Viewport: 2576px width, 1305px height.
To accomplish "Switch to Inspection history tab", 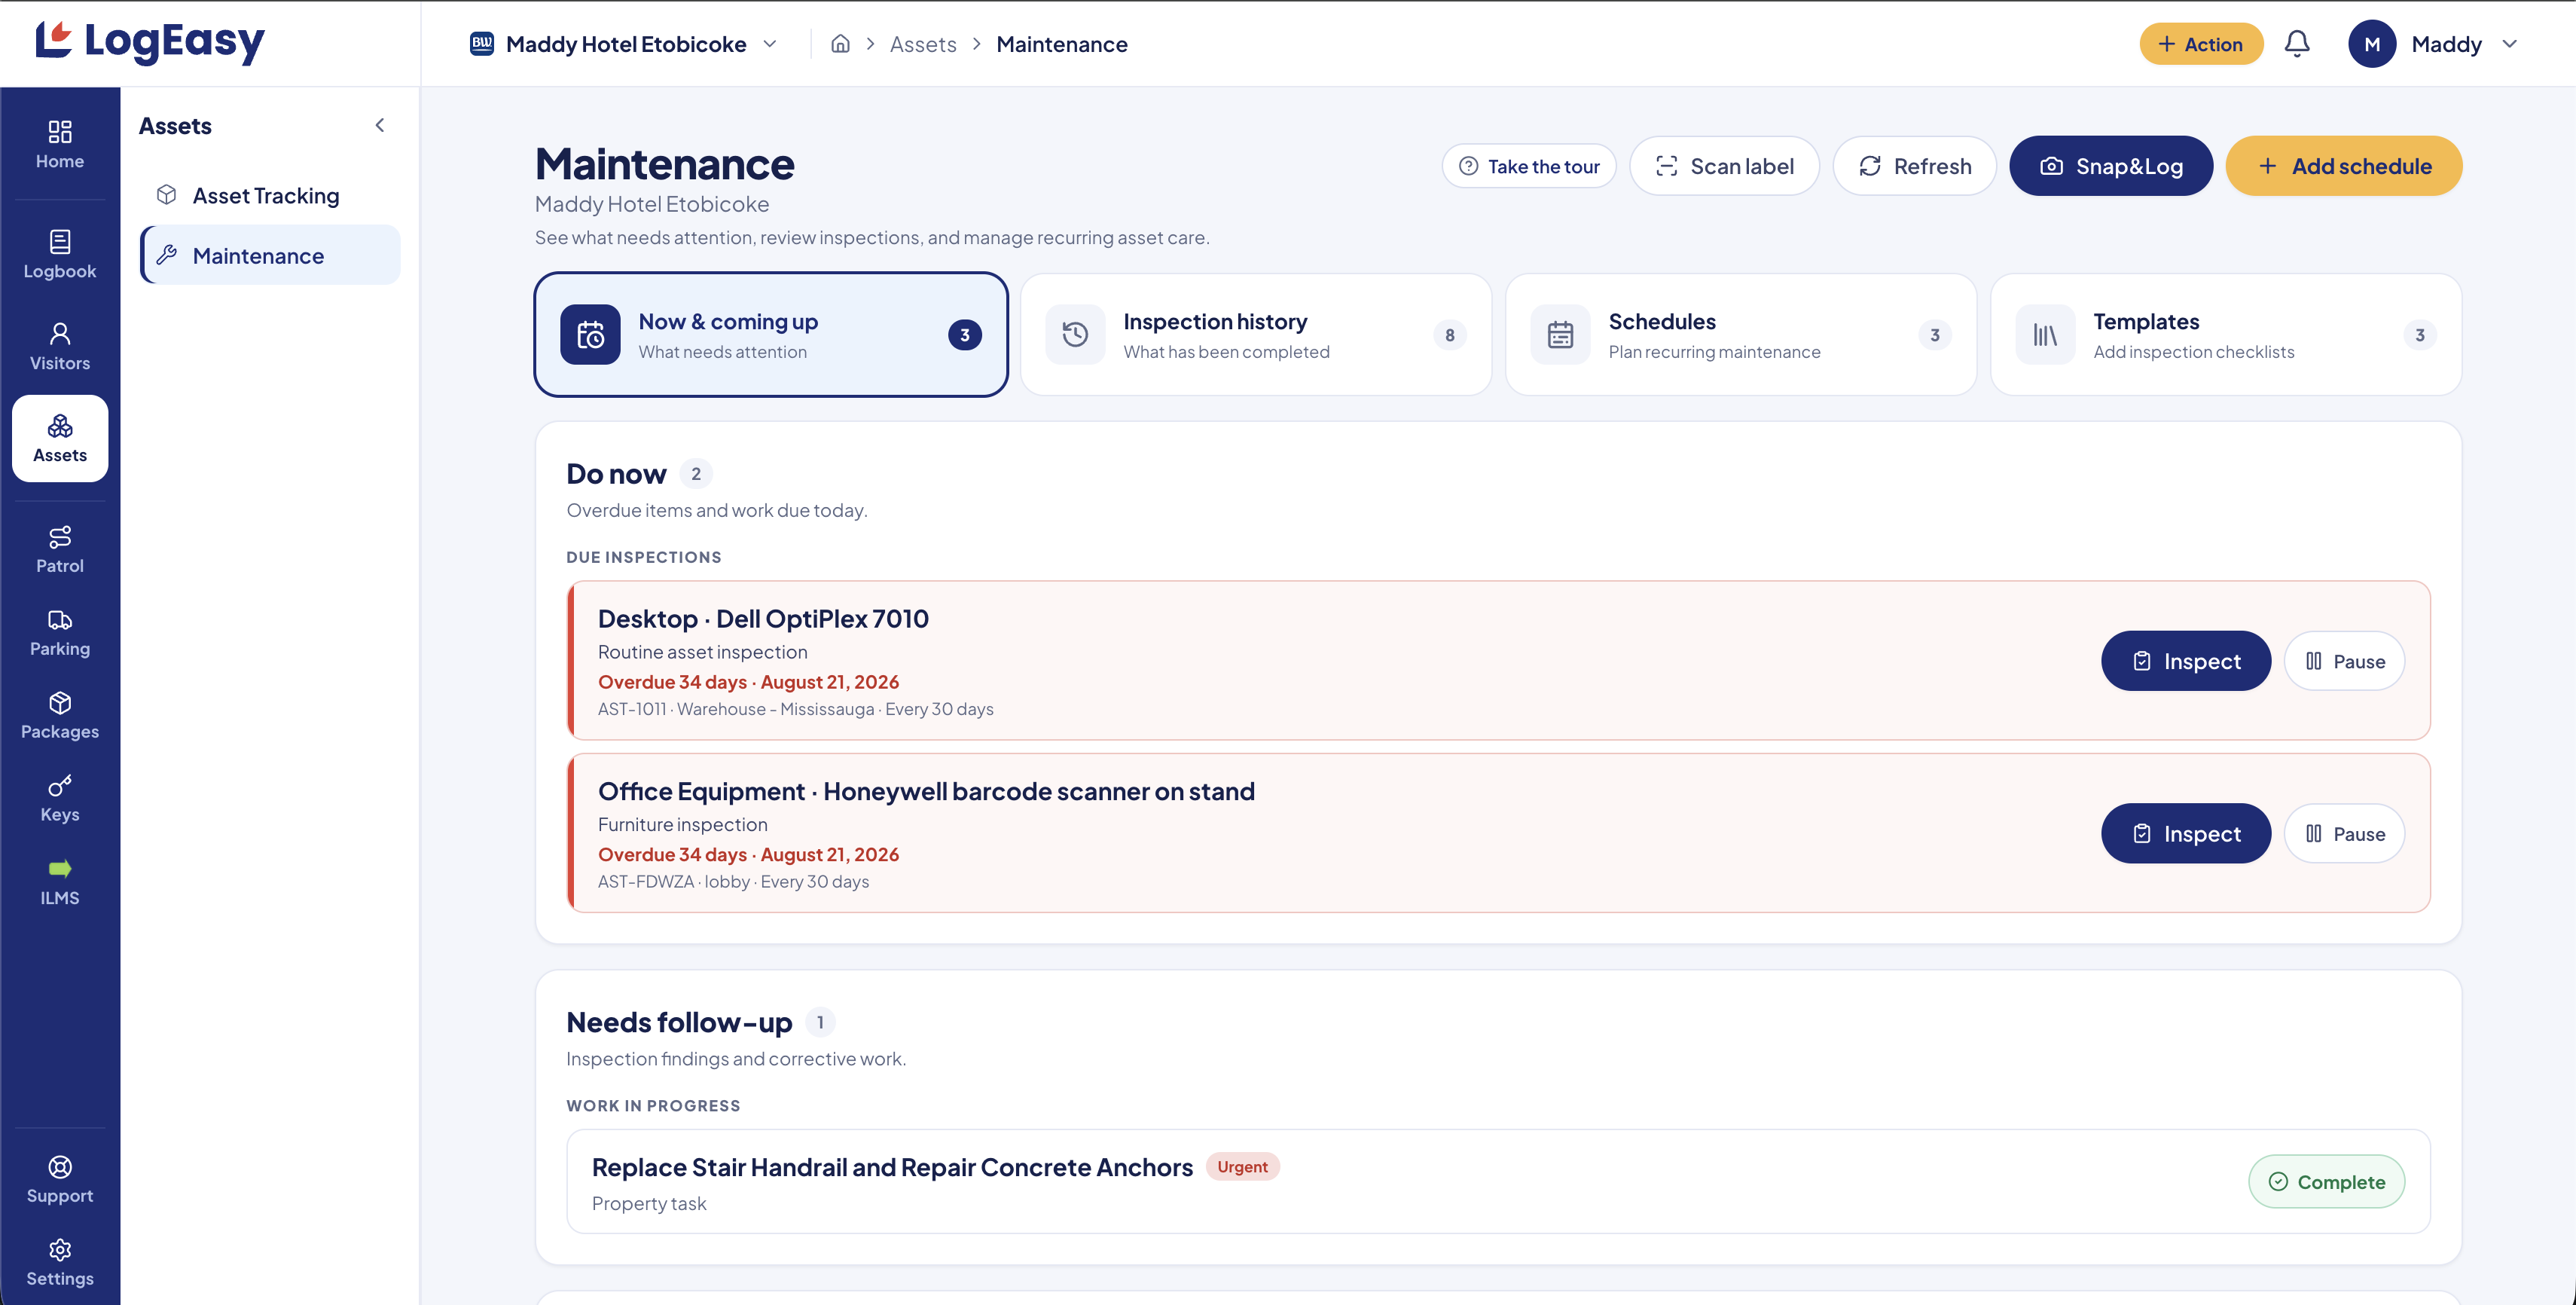I will [x=1256, y=335].
